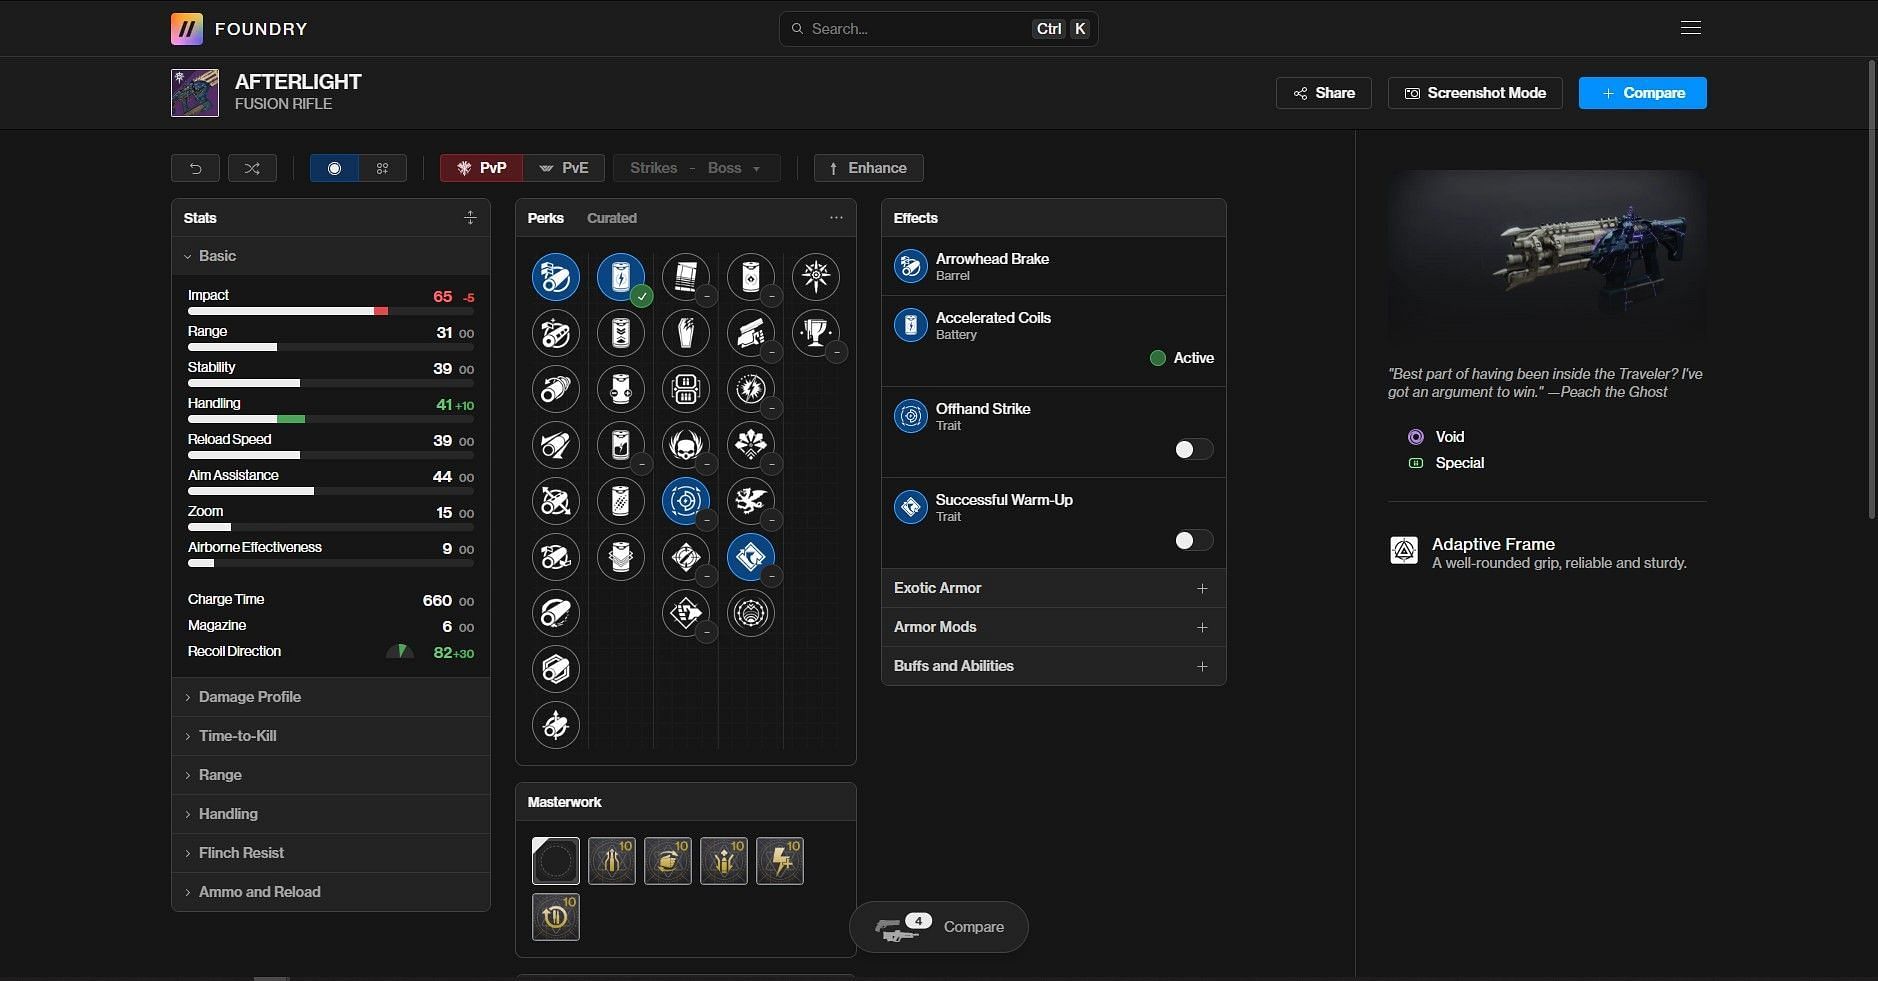The width and height of the screenshot is (1878, 981).
Task: Choose the circular reload arrow masterwork
Action: [x=556, y=917]
